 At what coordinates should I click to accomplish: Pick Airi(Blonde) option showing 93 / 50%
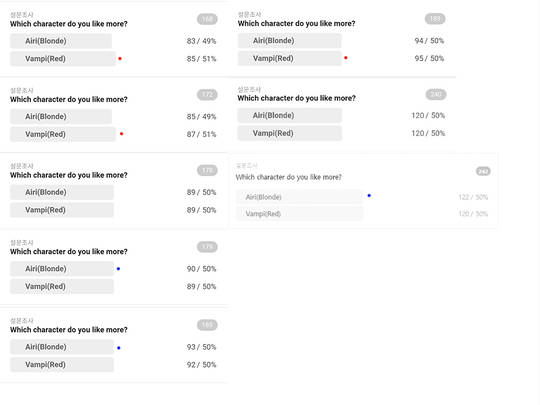pyautogui.click(x=62, y=347)
